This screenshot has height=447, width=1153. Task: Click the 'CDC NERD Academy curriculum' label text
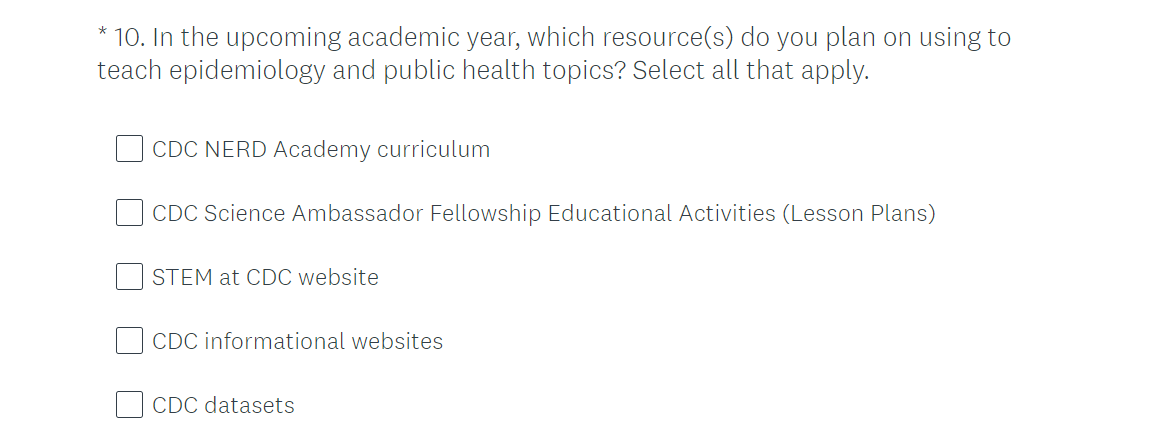tap(321, 150)
